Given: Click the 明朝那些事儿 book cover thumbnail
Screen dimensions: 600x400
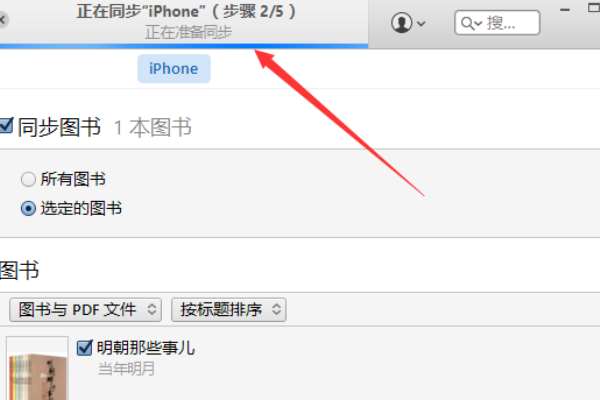Looking at the screenshot, I should (x=38, y=368).
